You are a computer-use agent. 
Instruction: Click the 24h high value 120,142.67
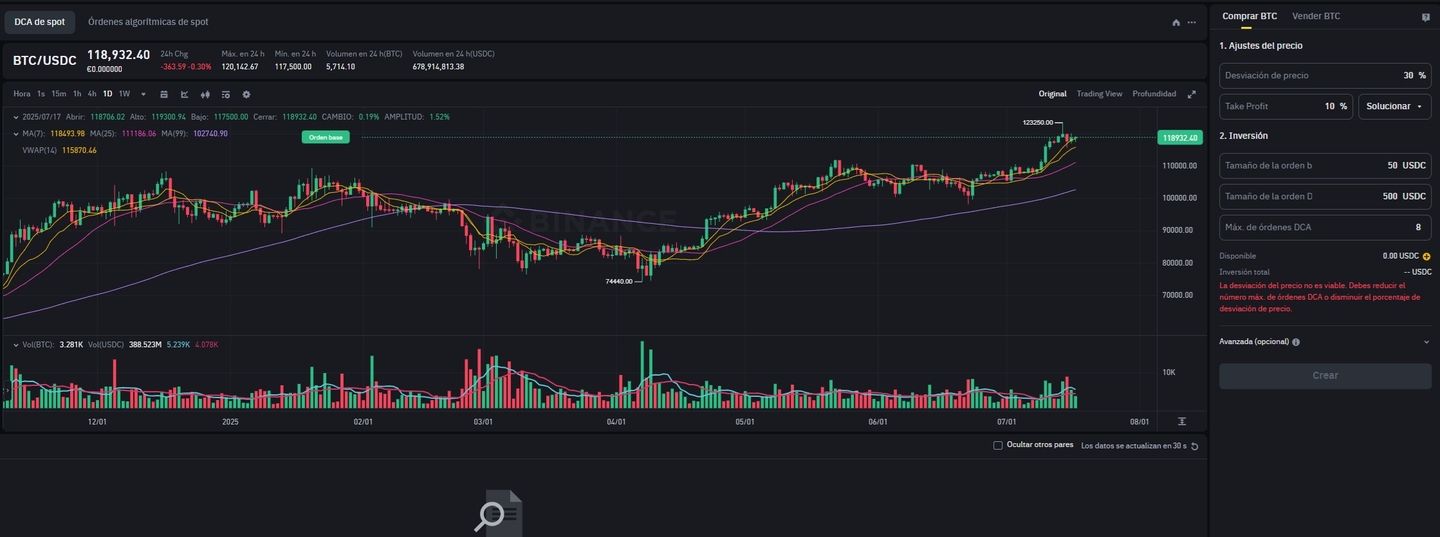[240, 67]
